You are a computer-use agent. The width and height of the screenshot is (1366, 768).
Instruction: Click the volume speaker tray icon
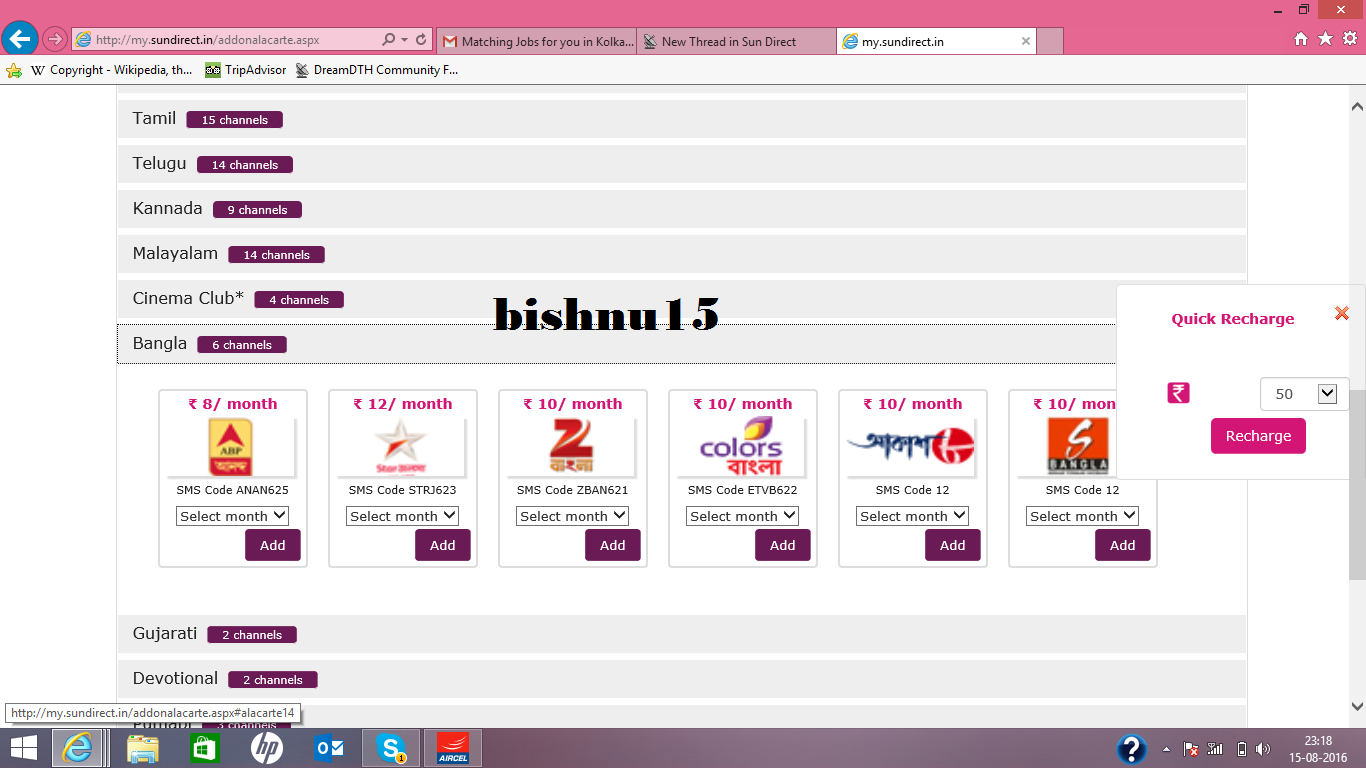(x=1263, y=749)
